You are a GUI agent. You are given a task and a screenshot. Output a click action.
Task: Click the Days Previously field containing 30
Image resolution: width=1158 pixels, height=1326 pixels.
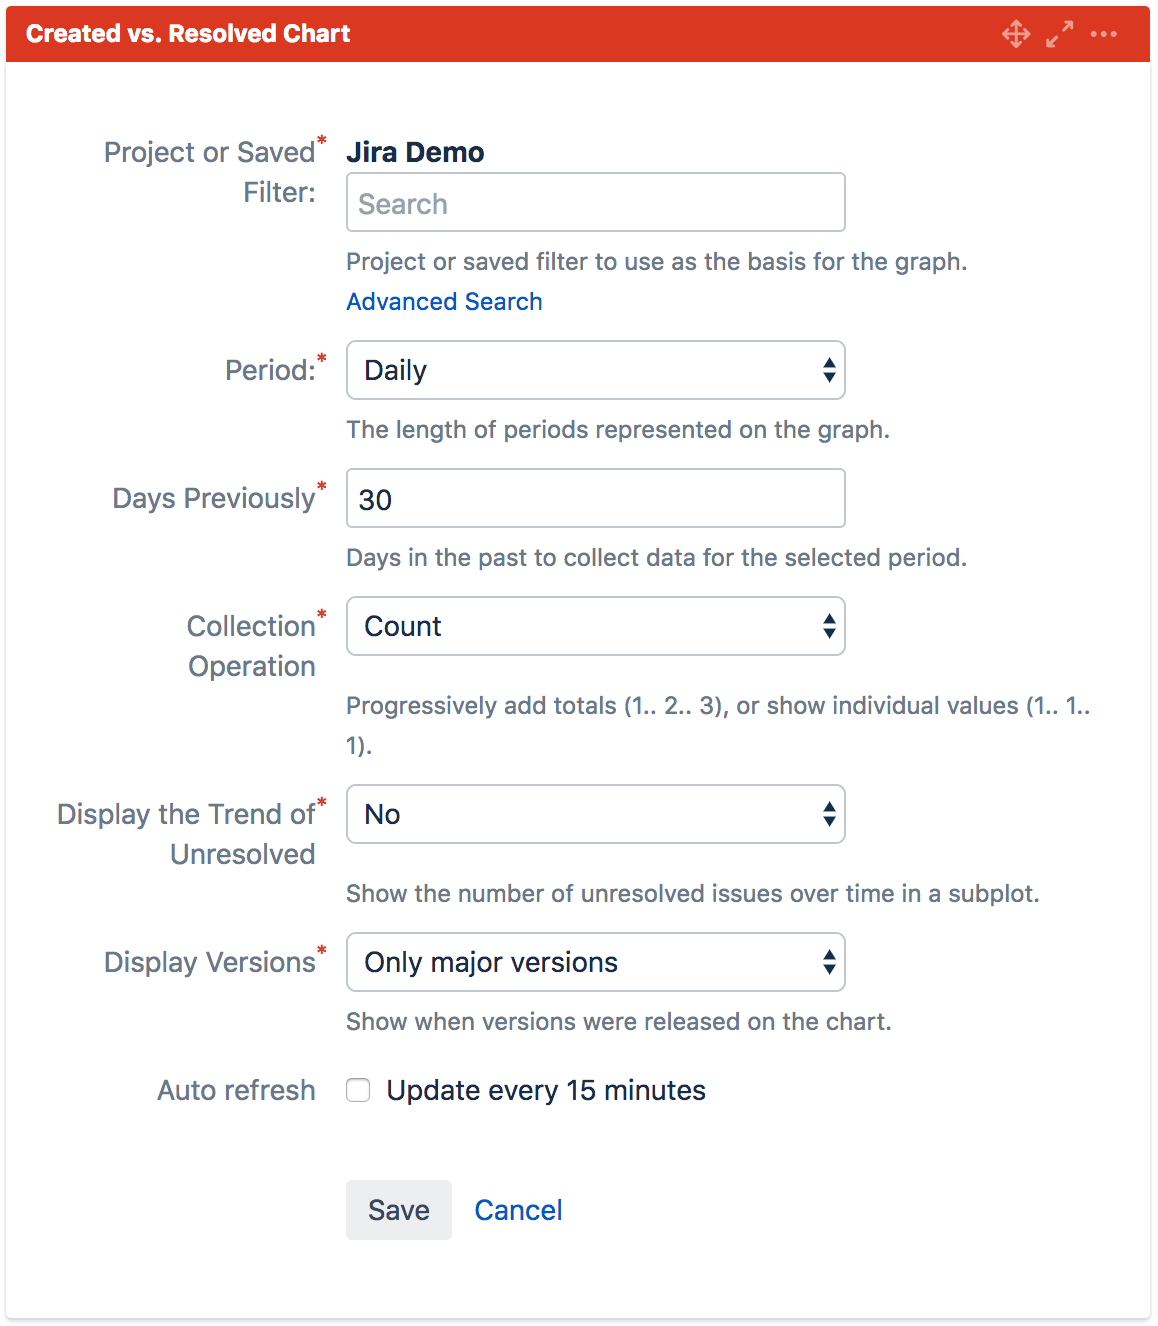596,498
